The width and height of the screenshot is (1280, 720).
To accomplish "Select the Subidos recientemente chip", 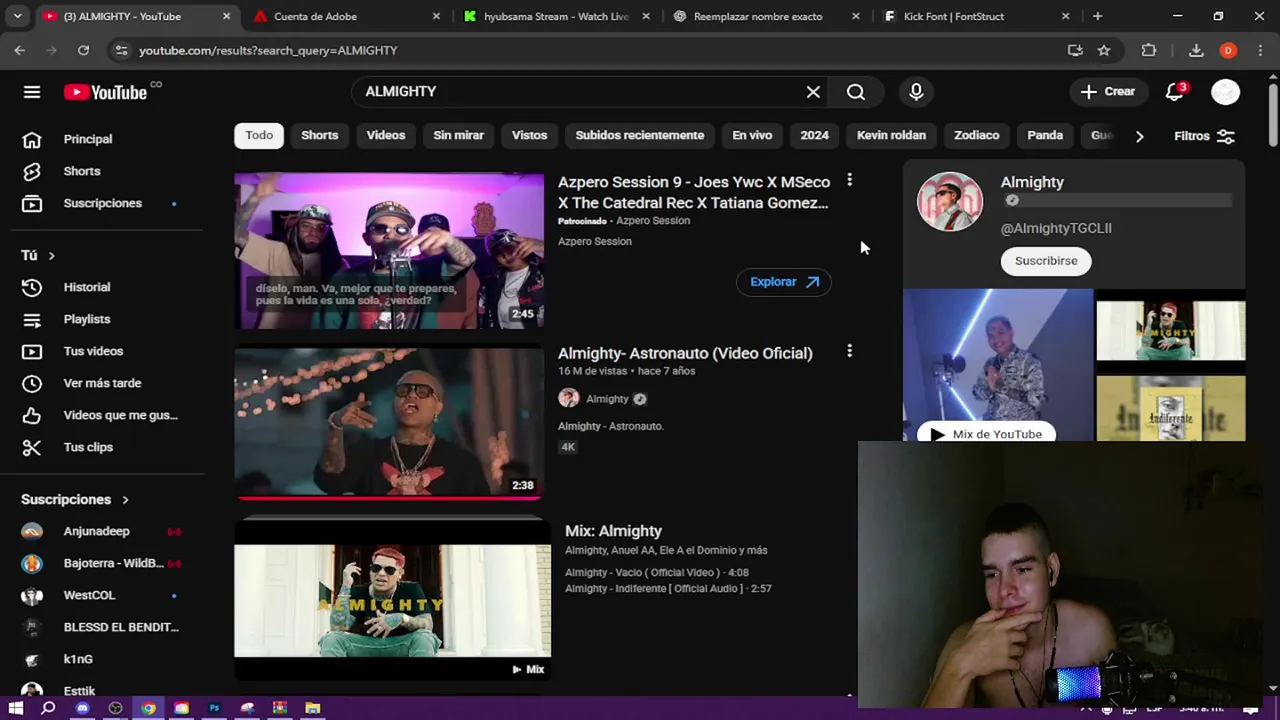I will [640, 135].
